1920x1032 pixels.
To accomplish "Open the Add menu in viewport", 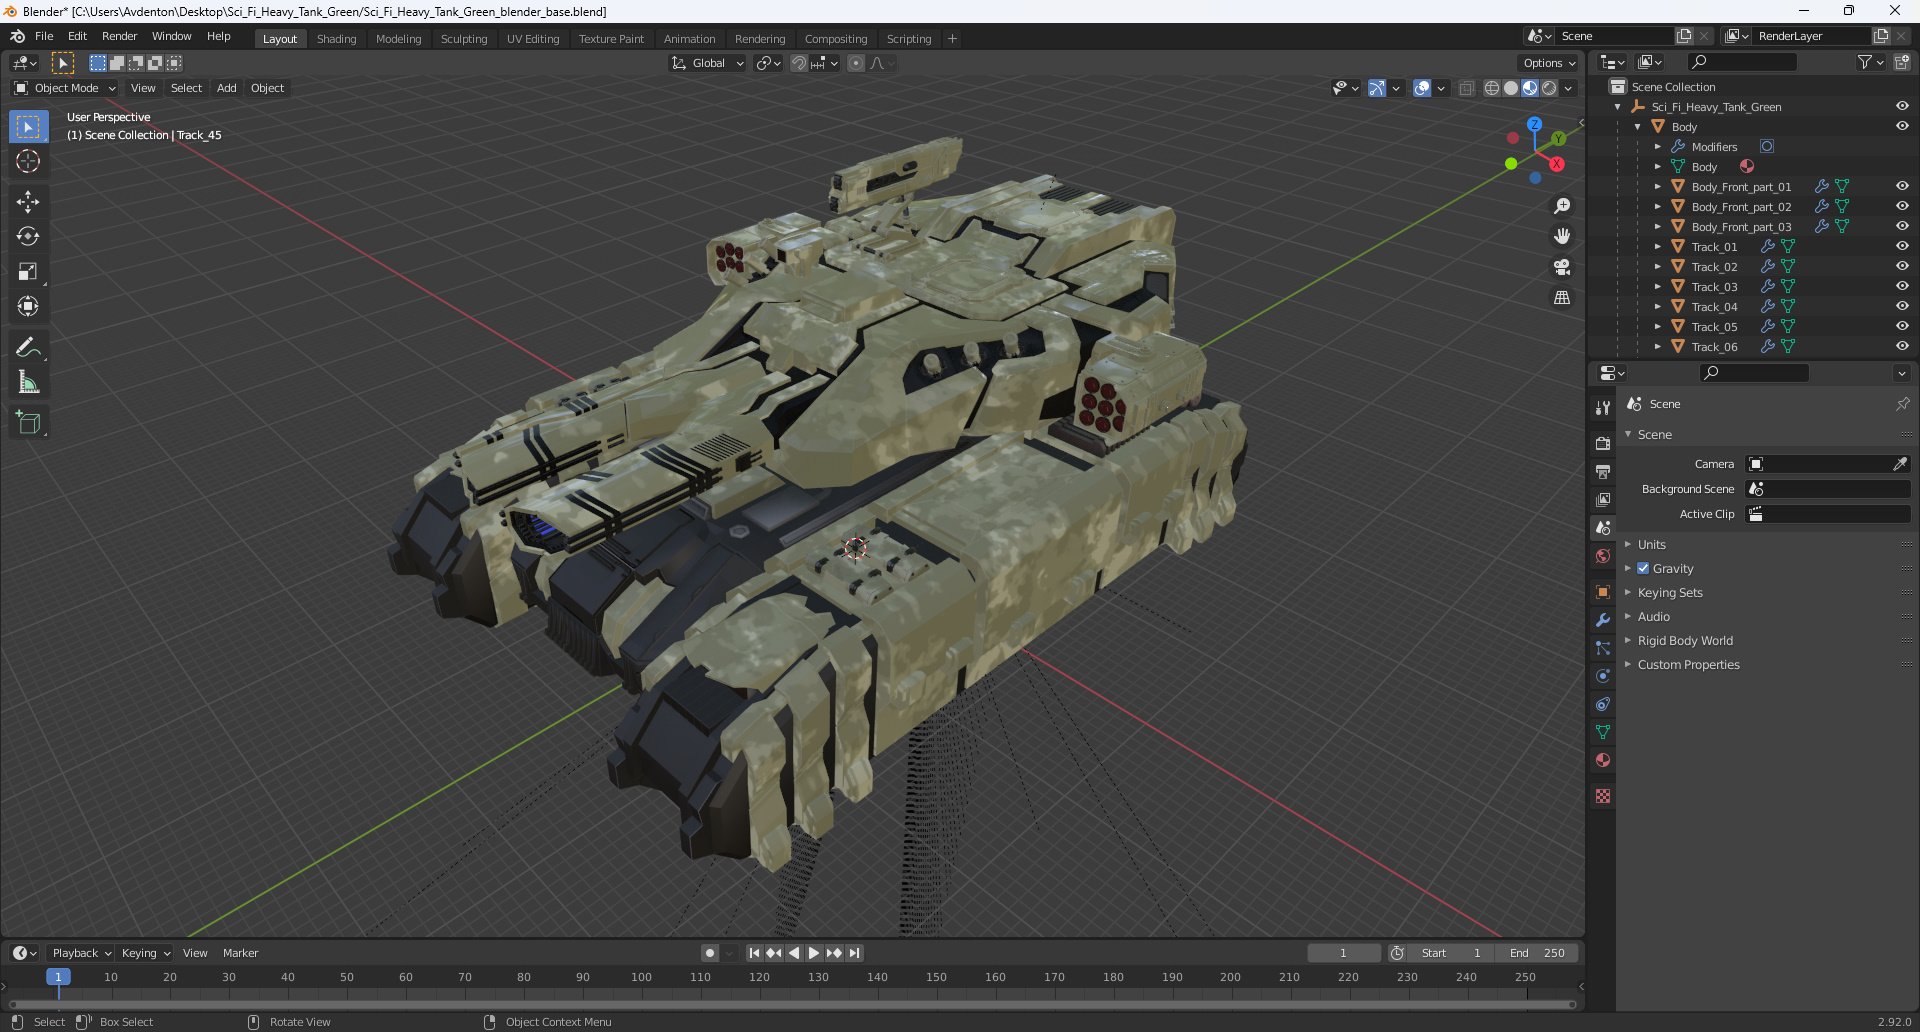I will pos(227,88).
